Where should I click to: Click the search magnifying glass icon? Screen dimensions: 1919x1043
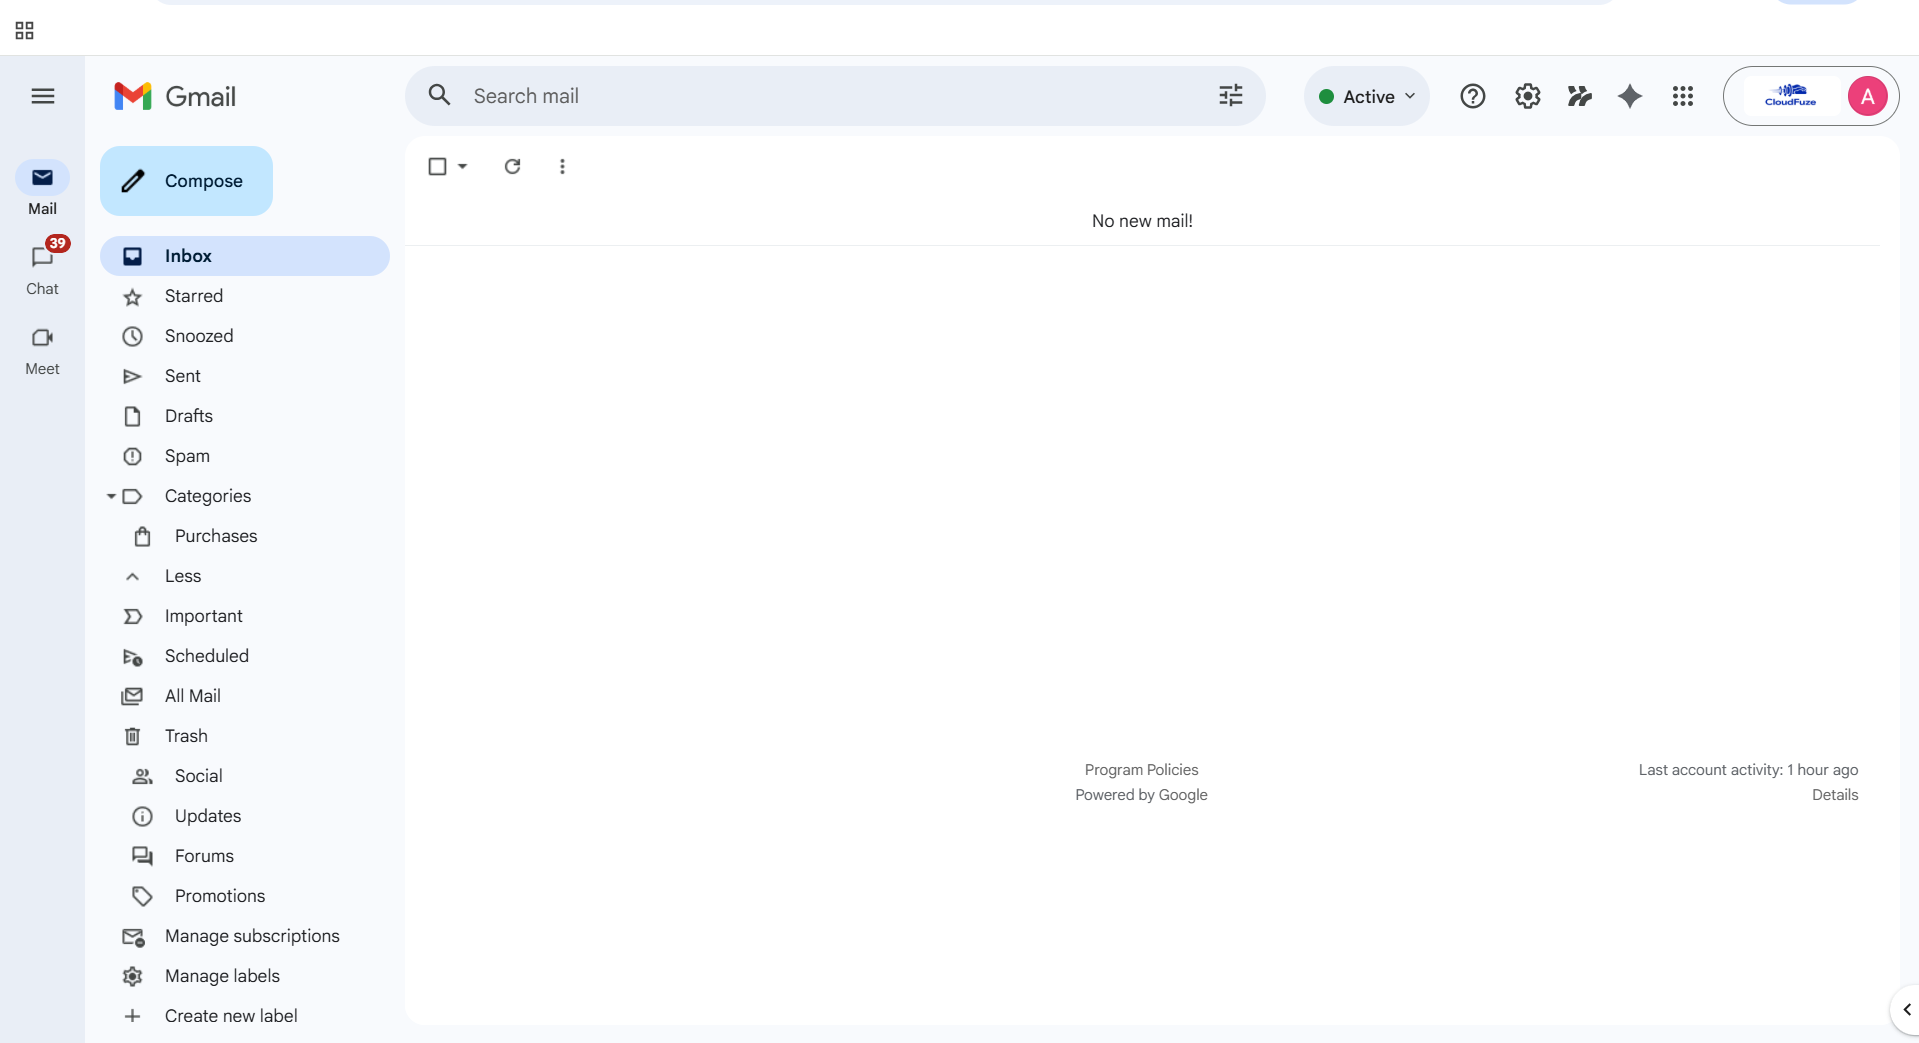click(440, 95)
